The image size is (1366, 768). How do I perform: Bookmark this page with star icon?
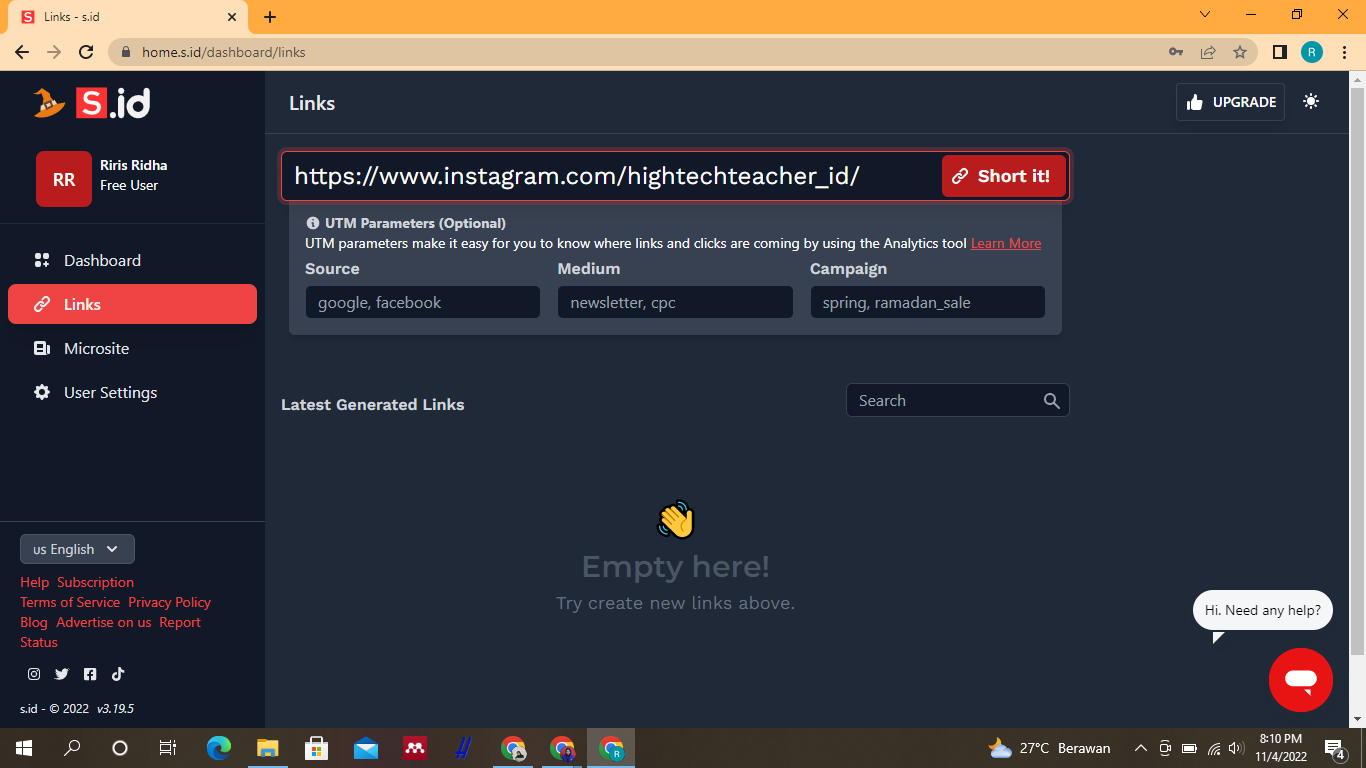coord(1240,52)
